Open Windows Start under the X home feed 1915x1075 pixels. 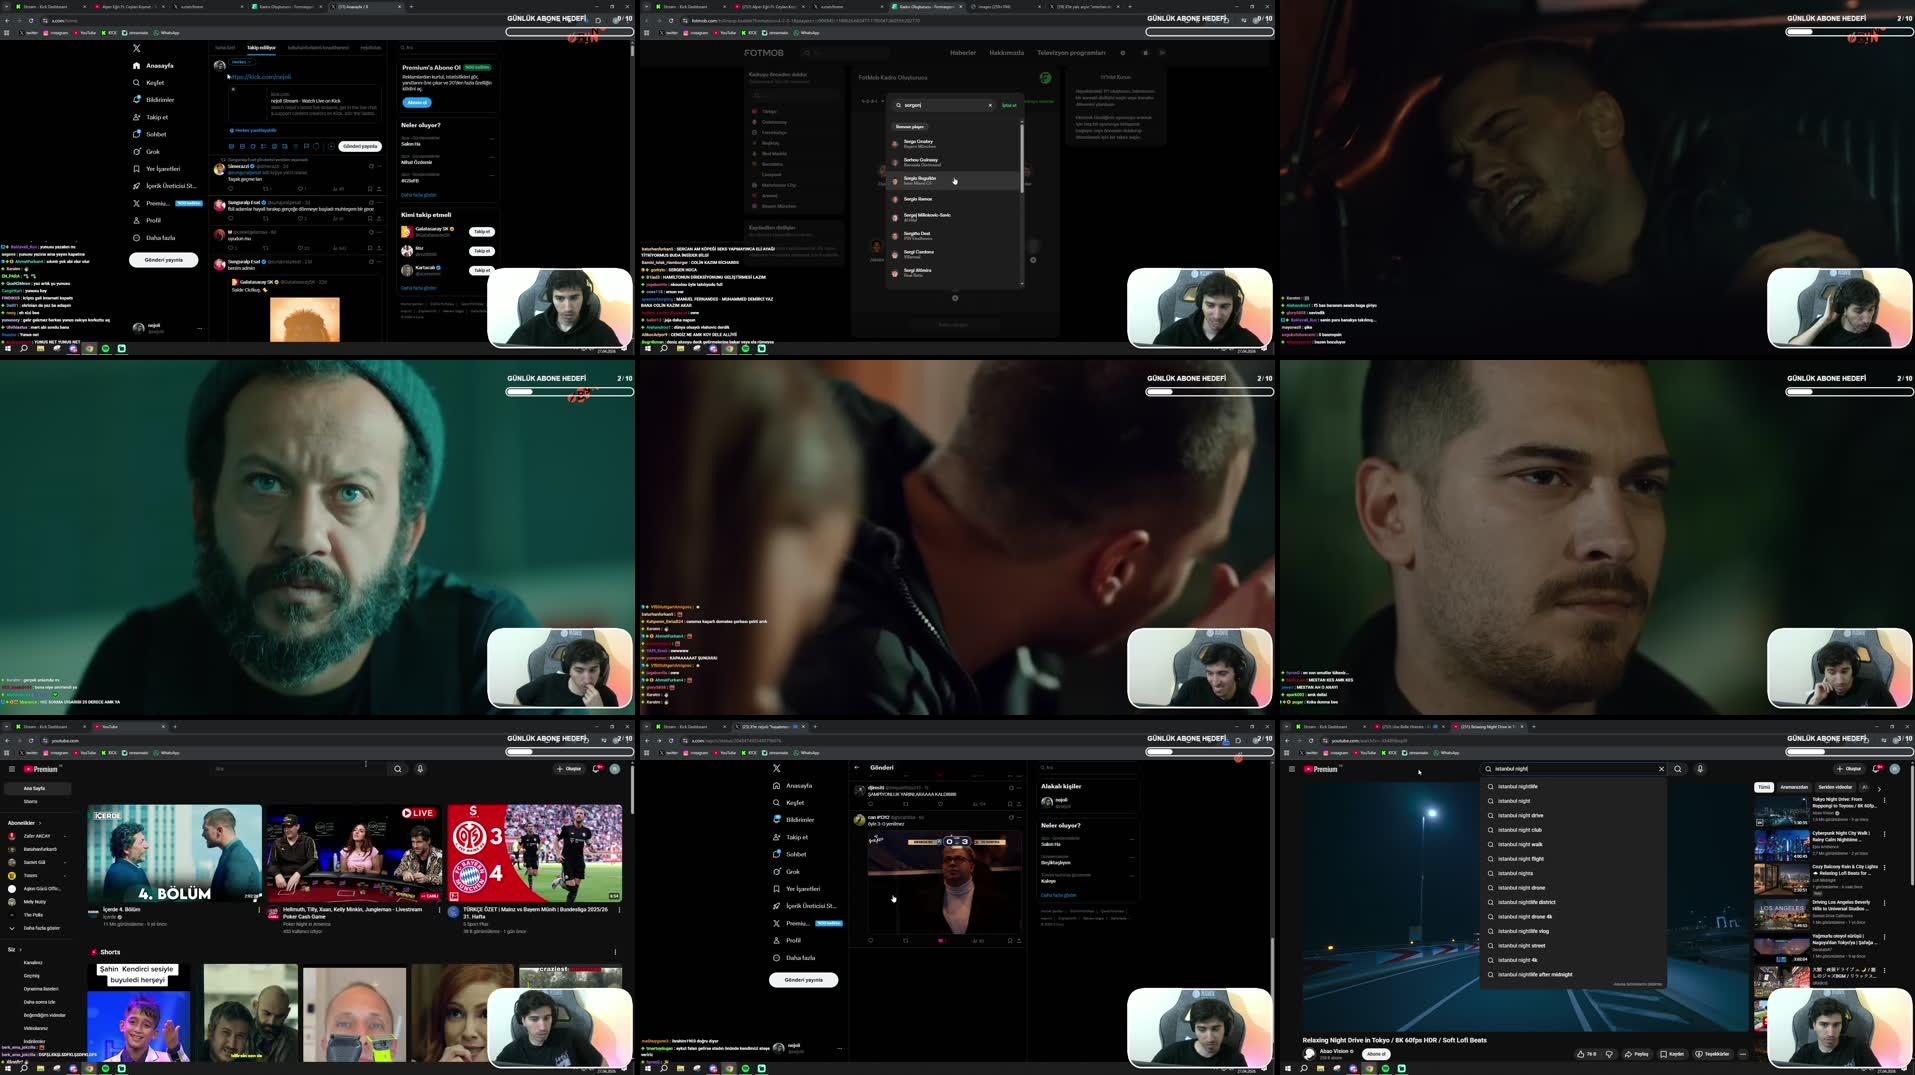(x=7, y=349)
